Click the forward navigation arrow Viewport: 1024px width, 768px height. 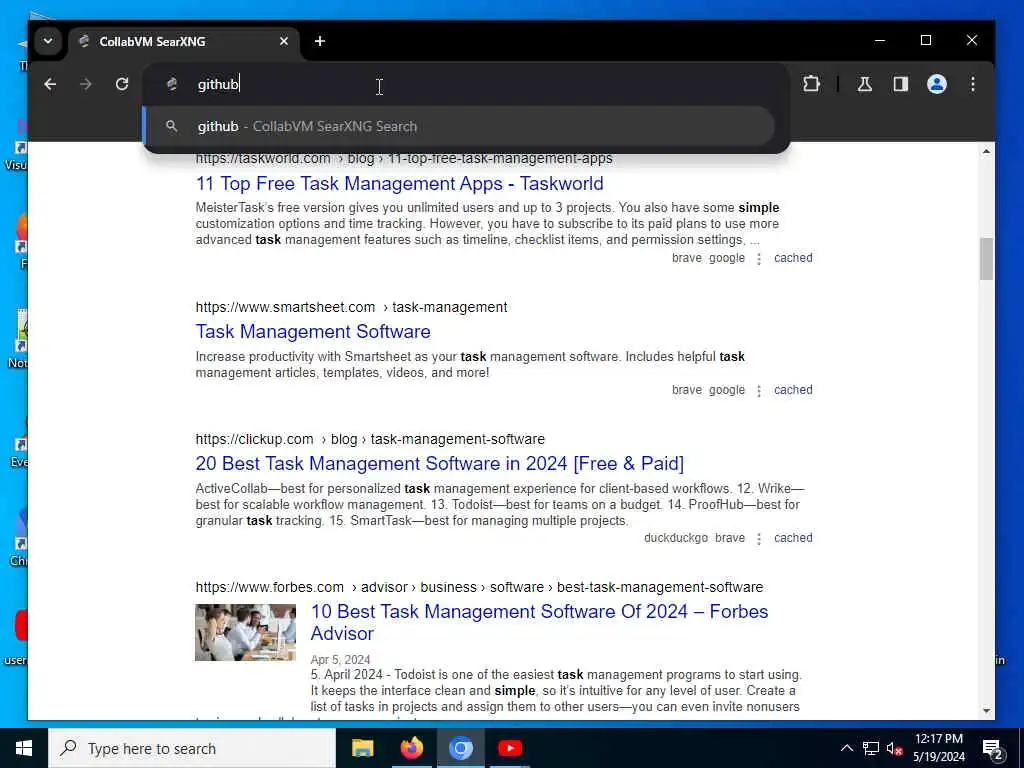click(x=86, y=84)
